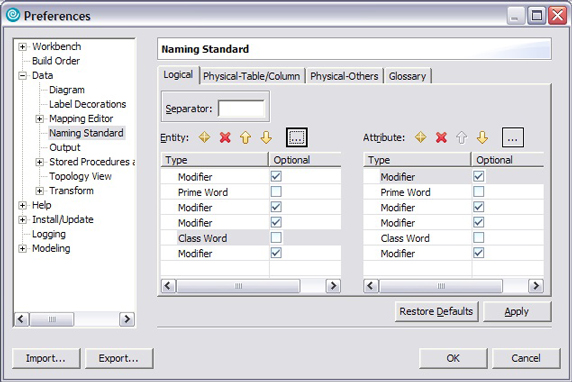This screenshot has height=382, width=572.
Task: Click the Import... button
Action: click(x=46, y=358)
